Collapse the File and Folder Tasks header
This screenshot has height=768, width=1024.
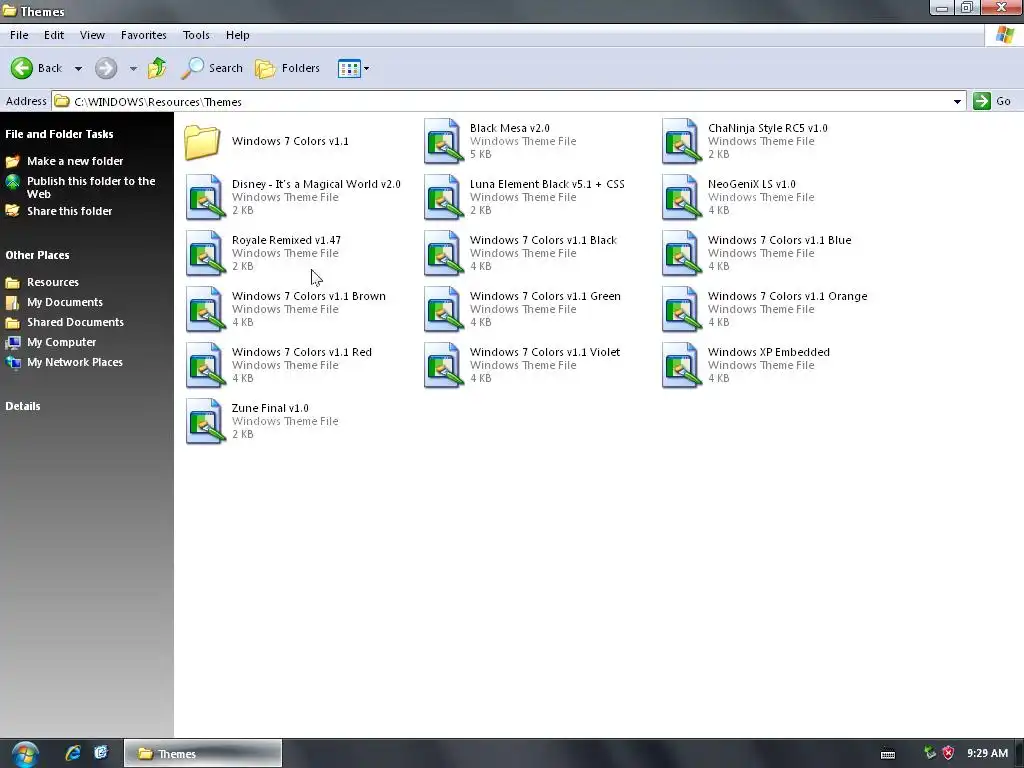pyautogui.click(x=59, y=134)
